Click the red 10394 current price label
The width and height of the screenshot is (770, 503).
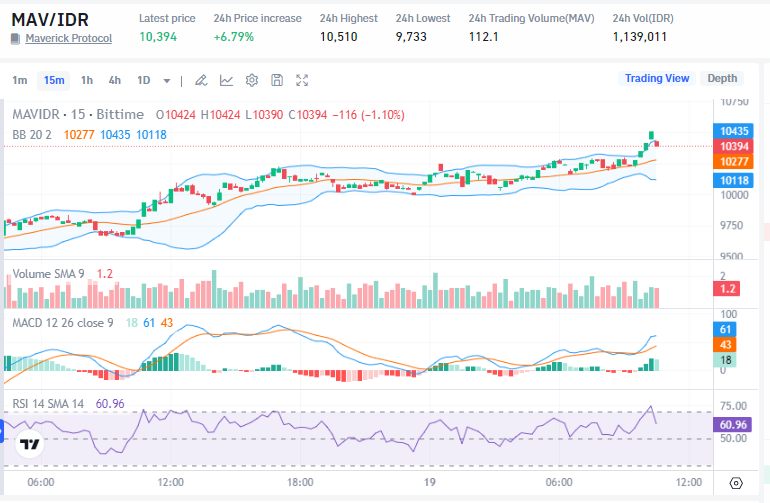click(734, 146)
